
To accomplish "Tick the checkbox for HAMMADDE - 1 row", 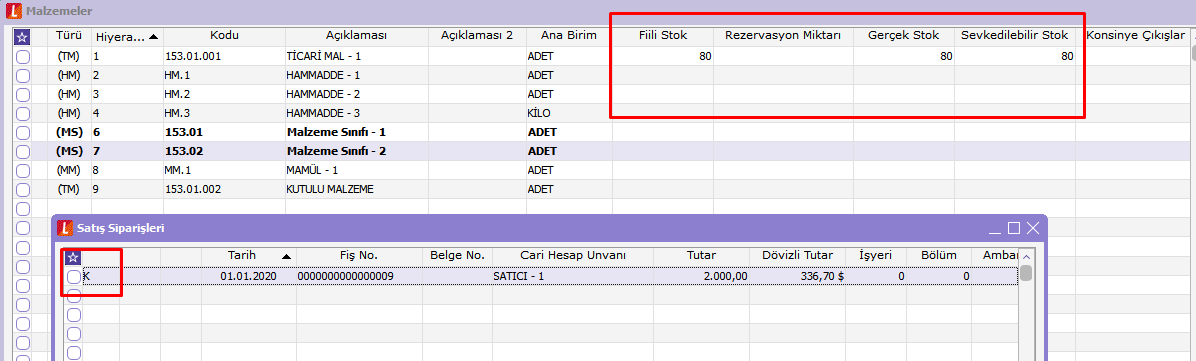I will point(23,76).
